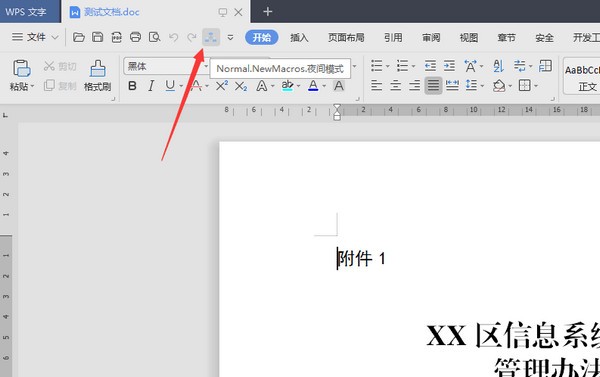Export as PDF icon
Image resolution: width=600 pixels, height=377 pixels.
click(116, 37)
